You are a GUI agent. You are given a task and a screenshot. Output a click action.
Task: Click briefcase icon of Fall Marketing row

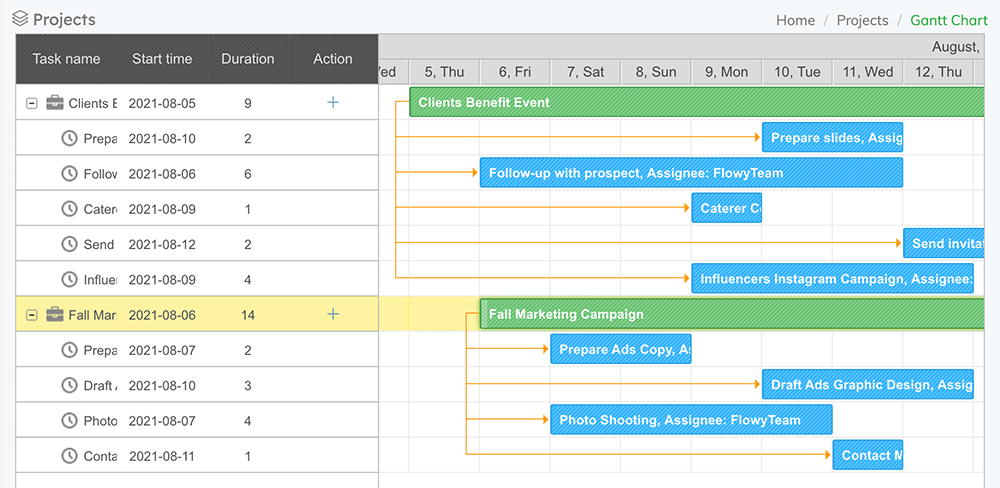click(x=55, y=315)
